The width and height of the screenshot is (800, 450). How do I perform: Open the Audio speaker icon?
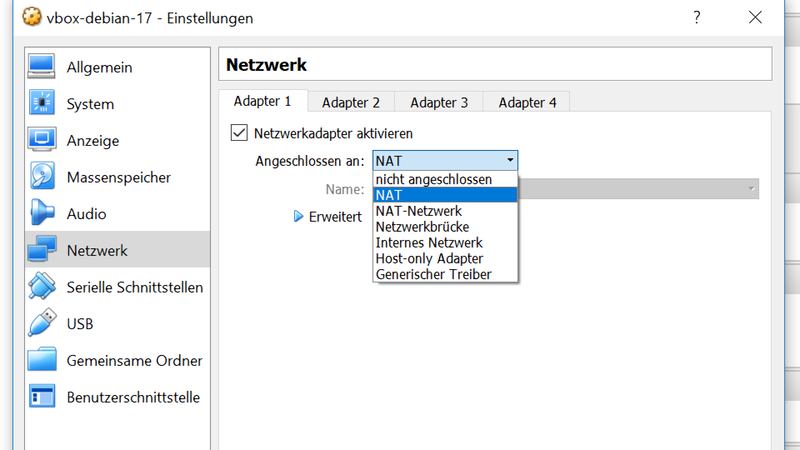(41, 212)
